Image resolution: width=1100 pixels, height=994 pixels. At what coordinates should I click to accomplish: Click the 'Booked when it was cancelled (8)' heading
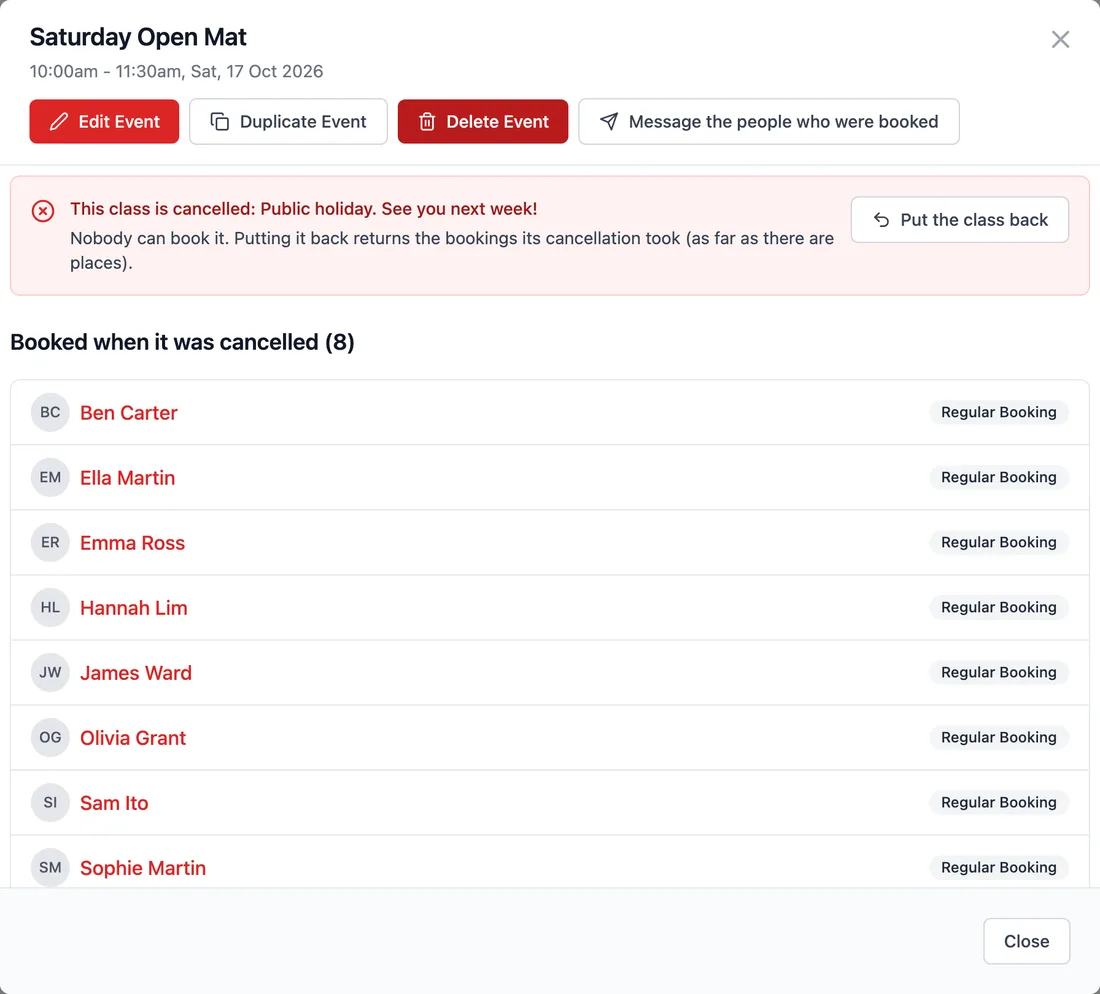[x=182, y=342]
